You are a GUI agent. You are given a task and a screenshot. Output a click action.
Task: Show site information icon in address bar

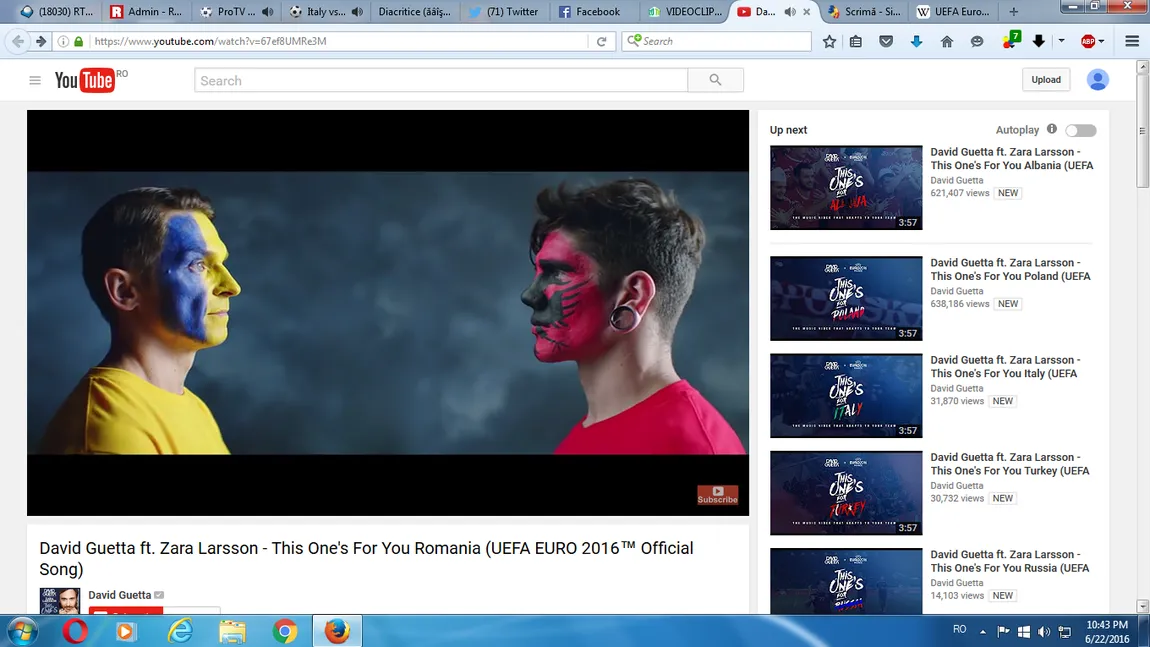coord(63,41)
